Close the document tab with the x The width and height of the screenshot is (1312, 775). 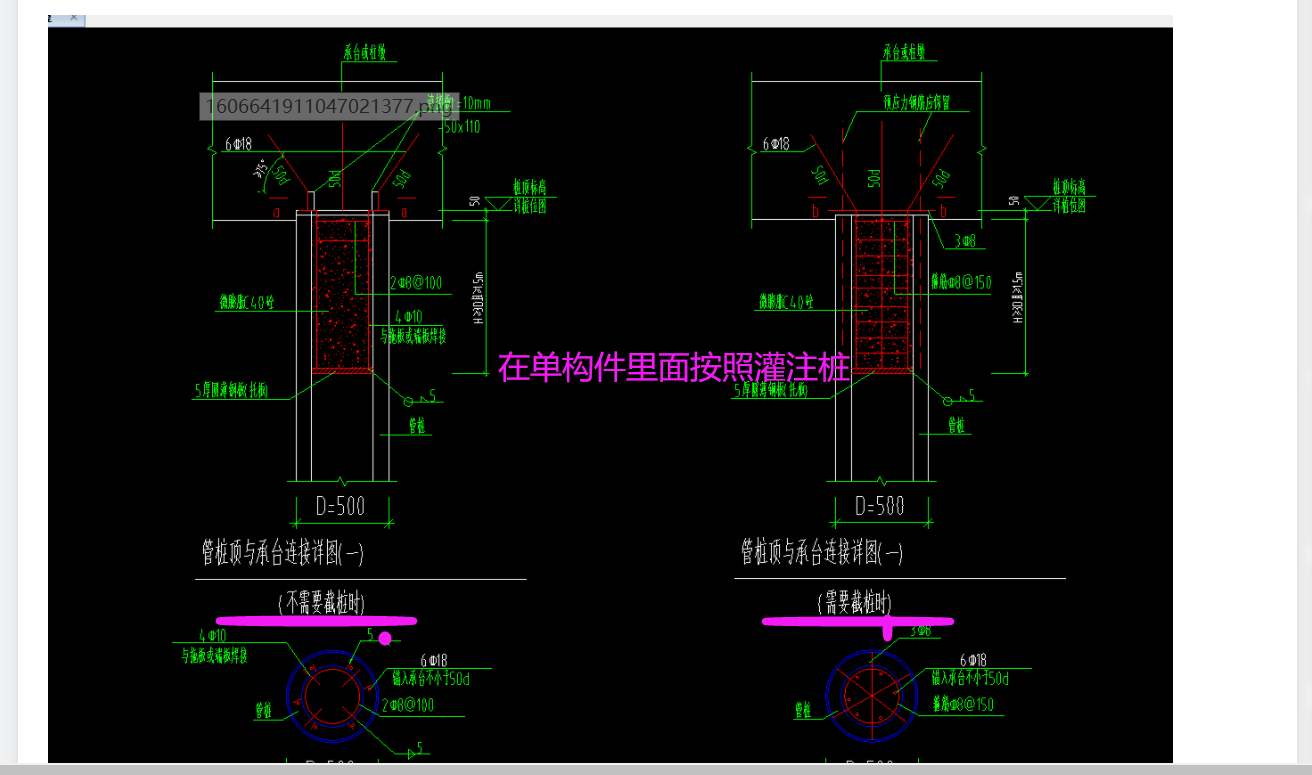coord(74,18)
